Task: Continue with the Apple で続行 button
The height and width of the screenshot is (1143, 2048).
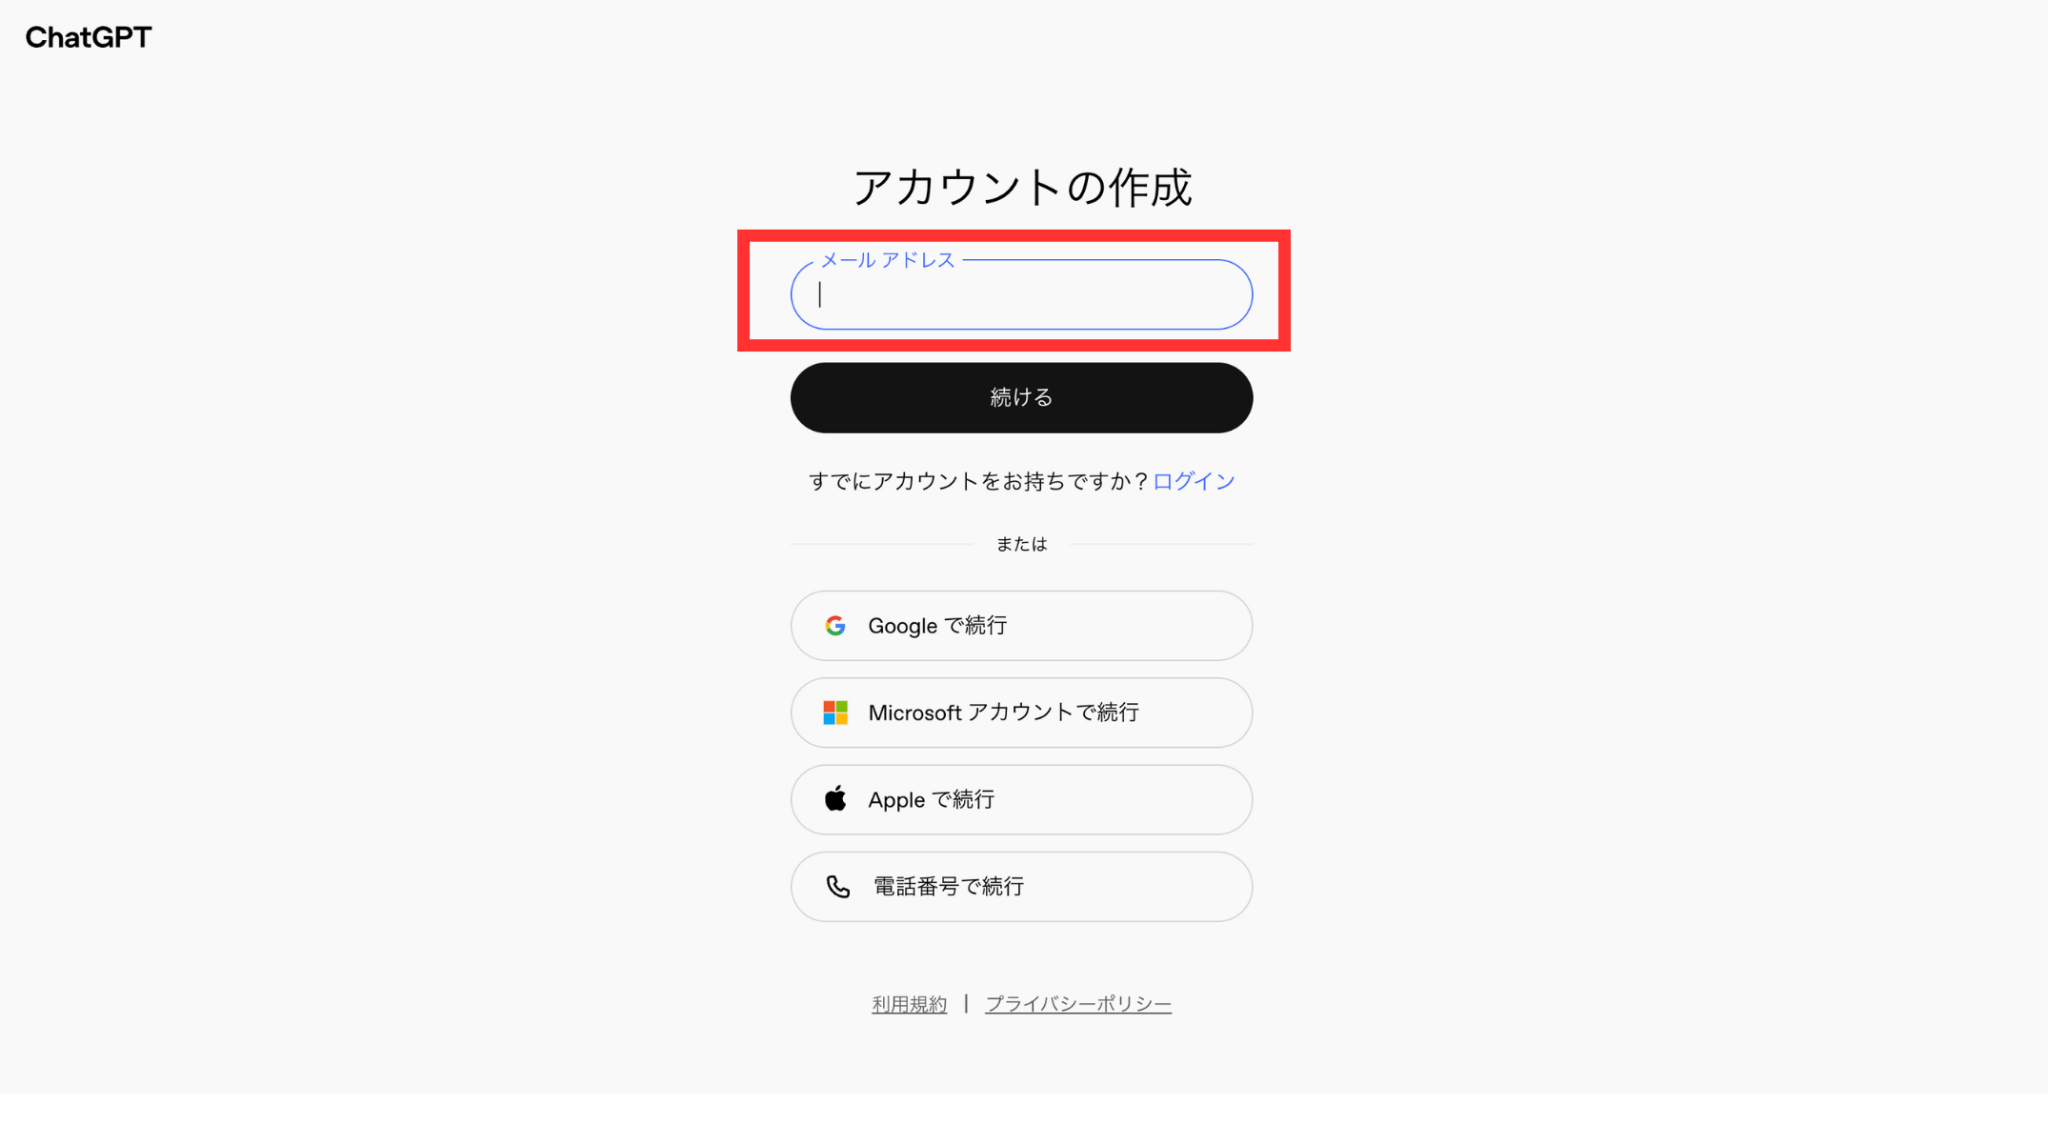Action: point(1021,800)
